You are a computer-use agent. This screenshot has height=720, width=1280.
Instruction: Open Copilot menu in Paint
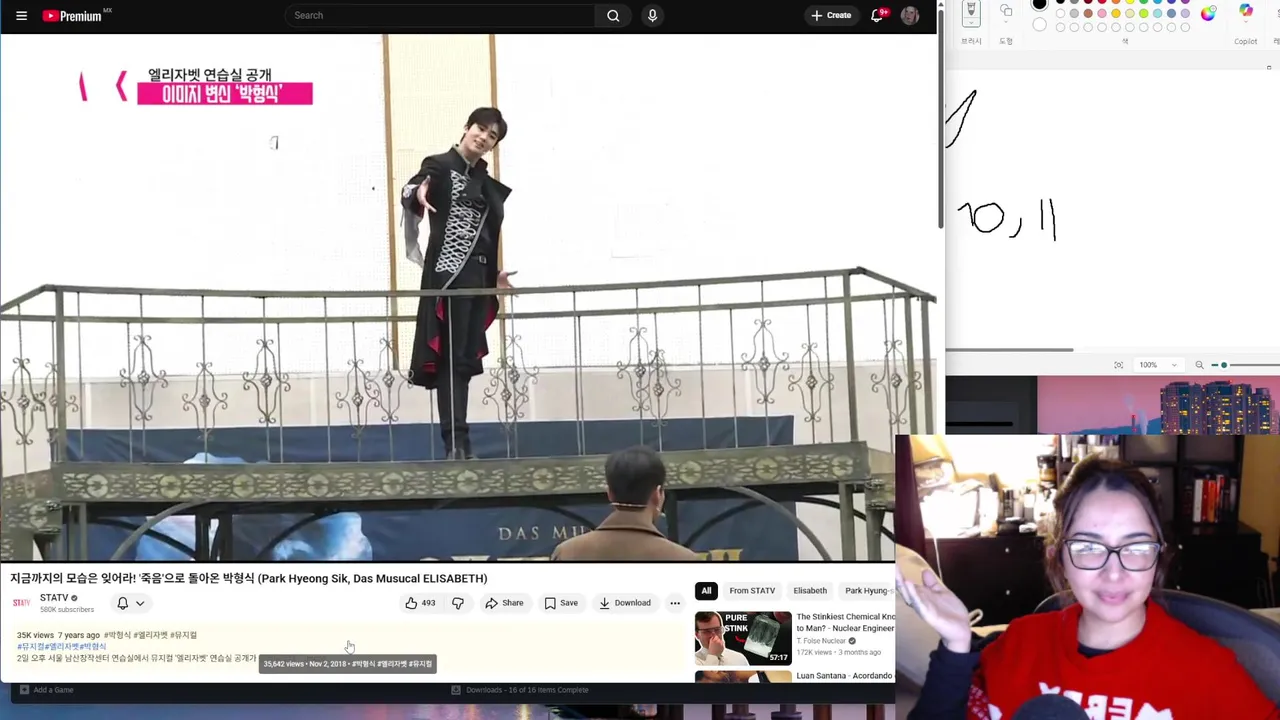point(1246,12)
